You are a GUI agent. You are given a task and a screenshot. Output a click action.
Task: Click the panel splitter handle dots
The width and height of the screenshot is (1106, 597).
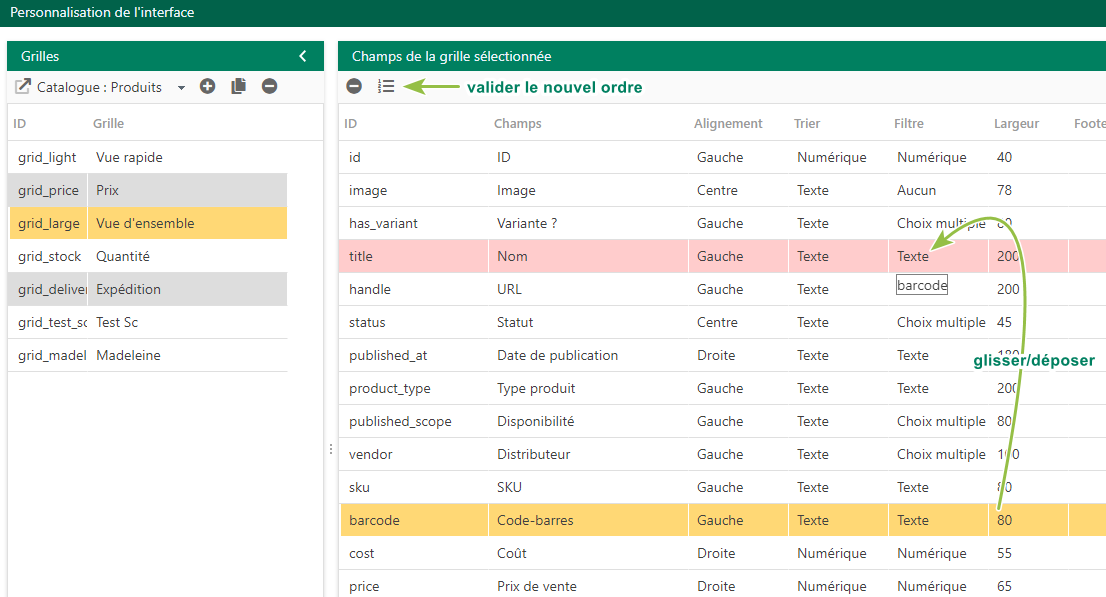coord(331,449)
